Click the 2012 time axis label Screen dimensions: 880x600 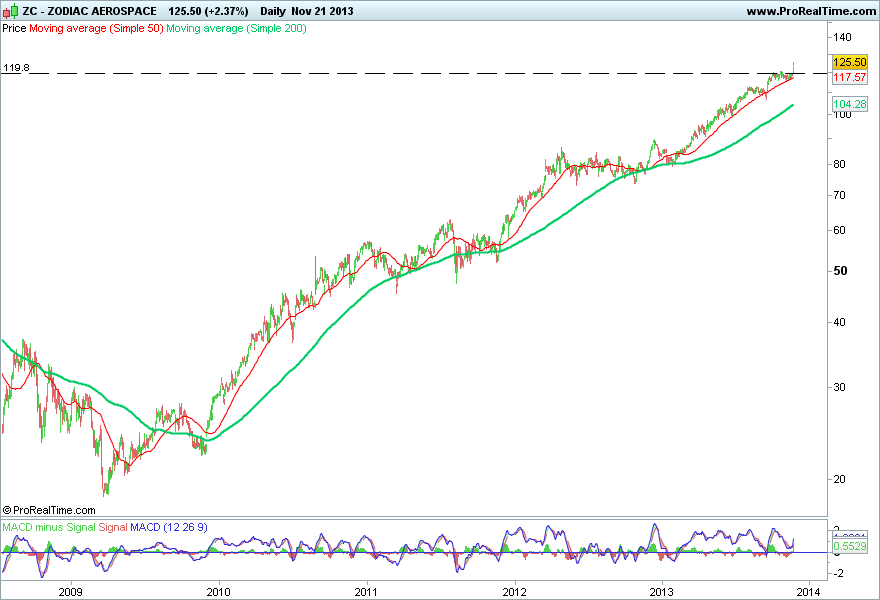click(514, 592)
